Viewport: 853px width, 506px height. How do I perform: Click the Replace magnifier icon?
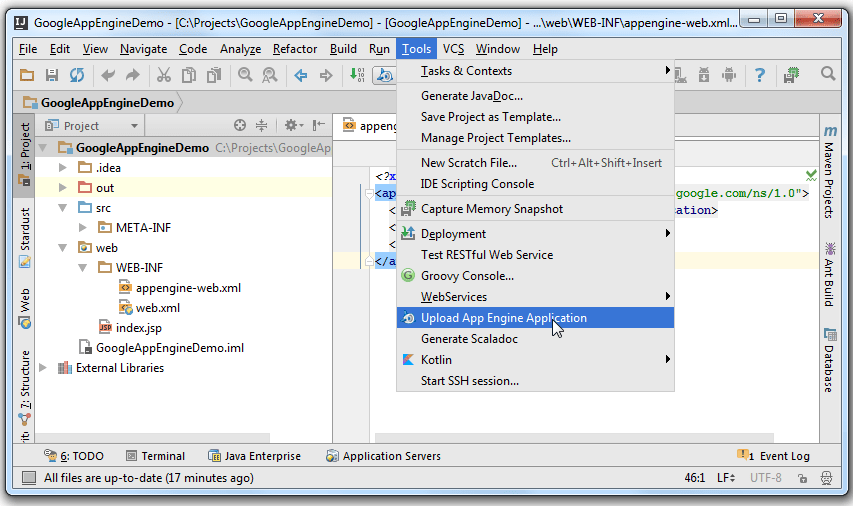(270, 75)
